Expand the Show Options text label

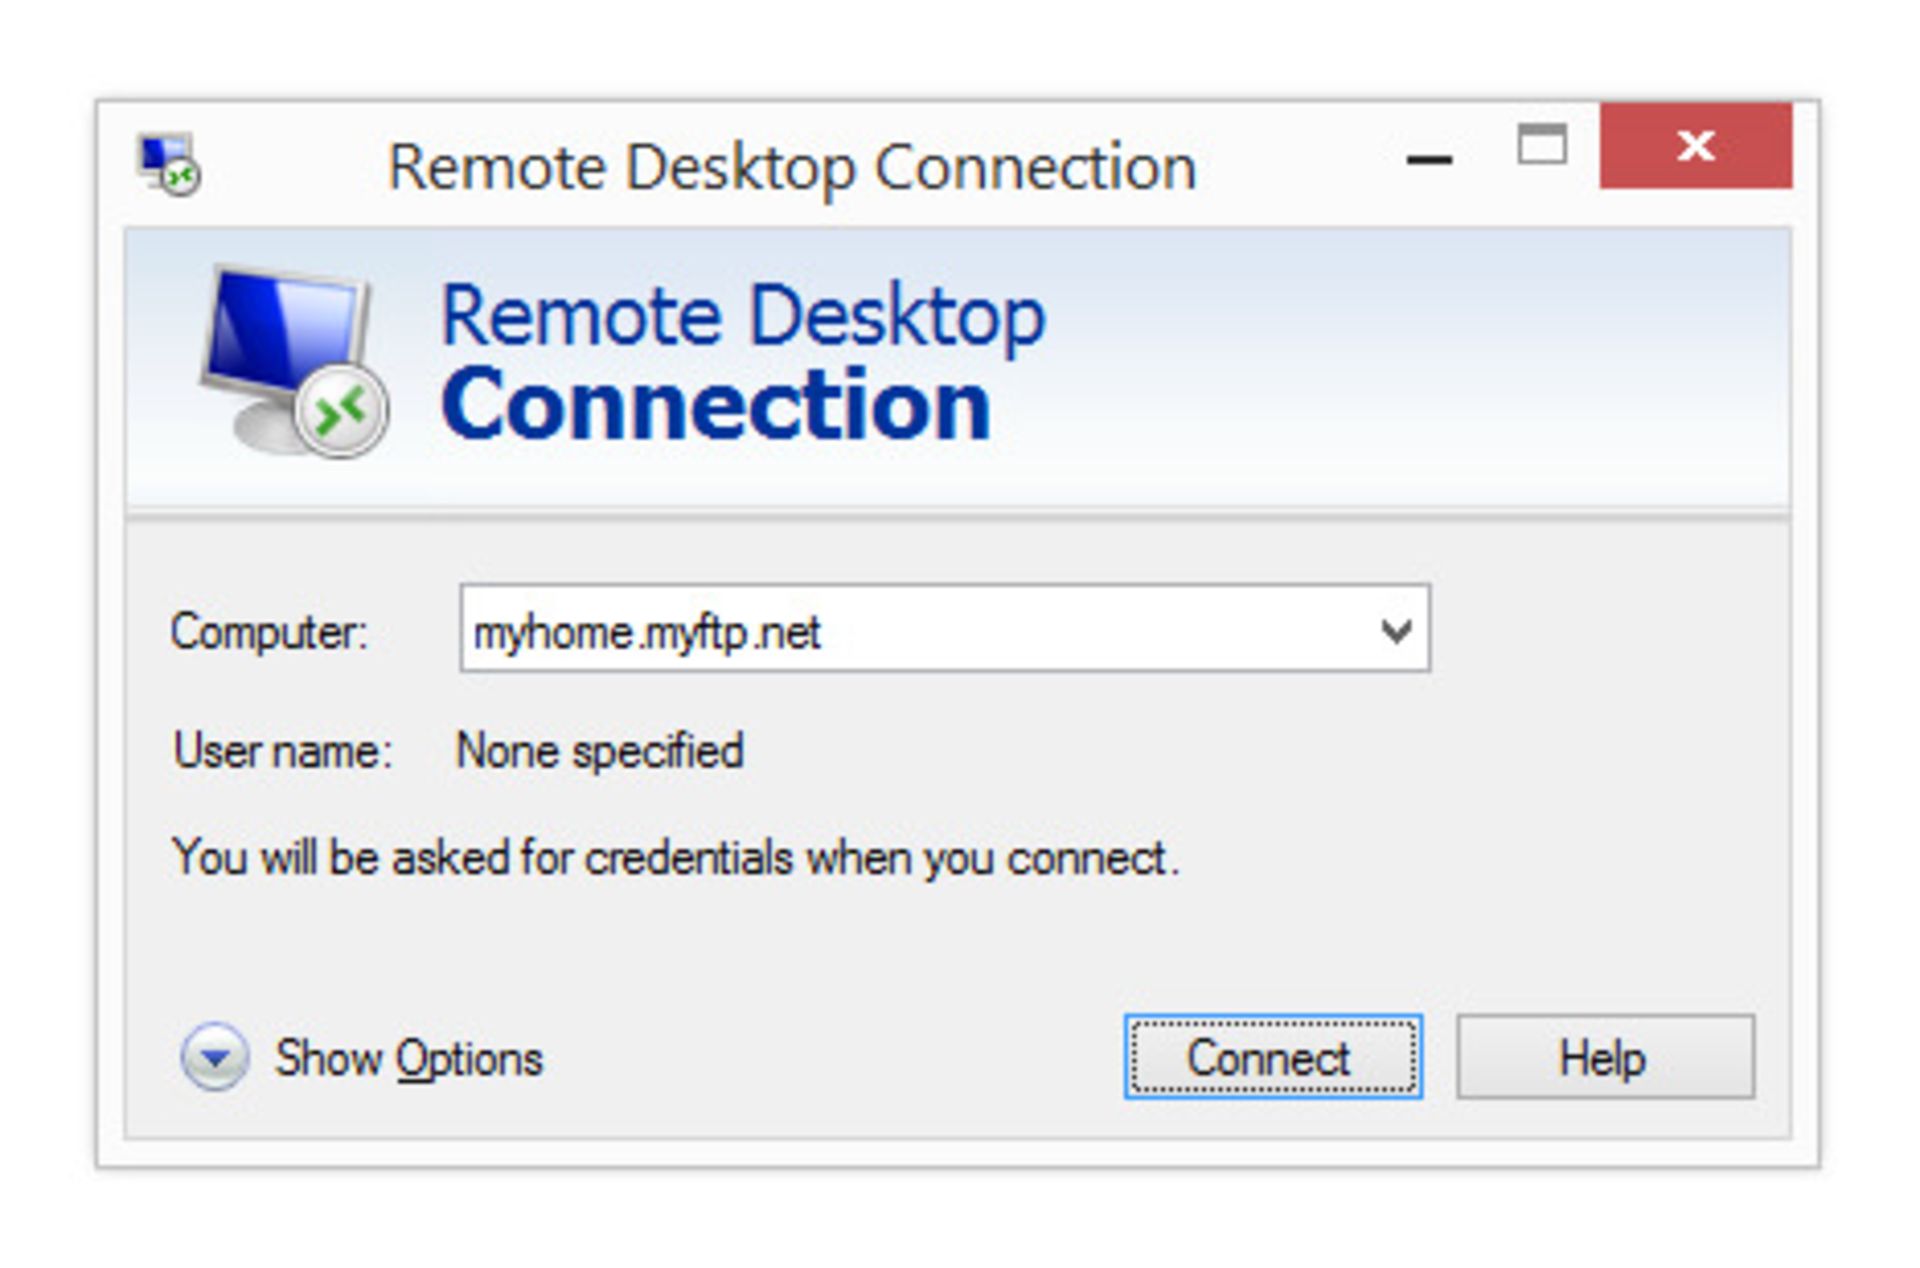click(409, 1058)
